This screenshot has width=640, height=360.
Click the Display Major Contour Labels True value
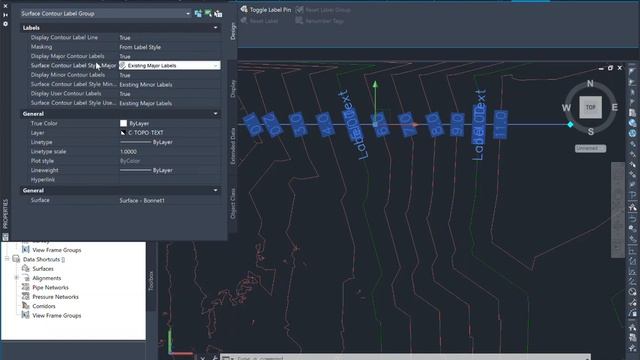click(x=125, y=56)
